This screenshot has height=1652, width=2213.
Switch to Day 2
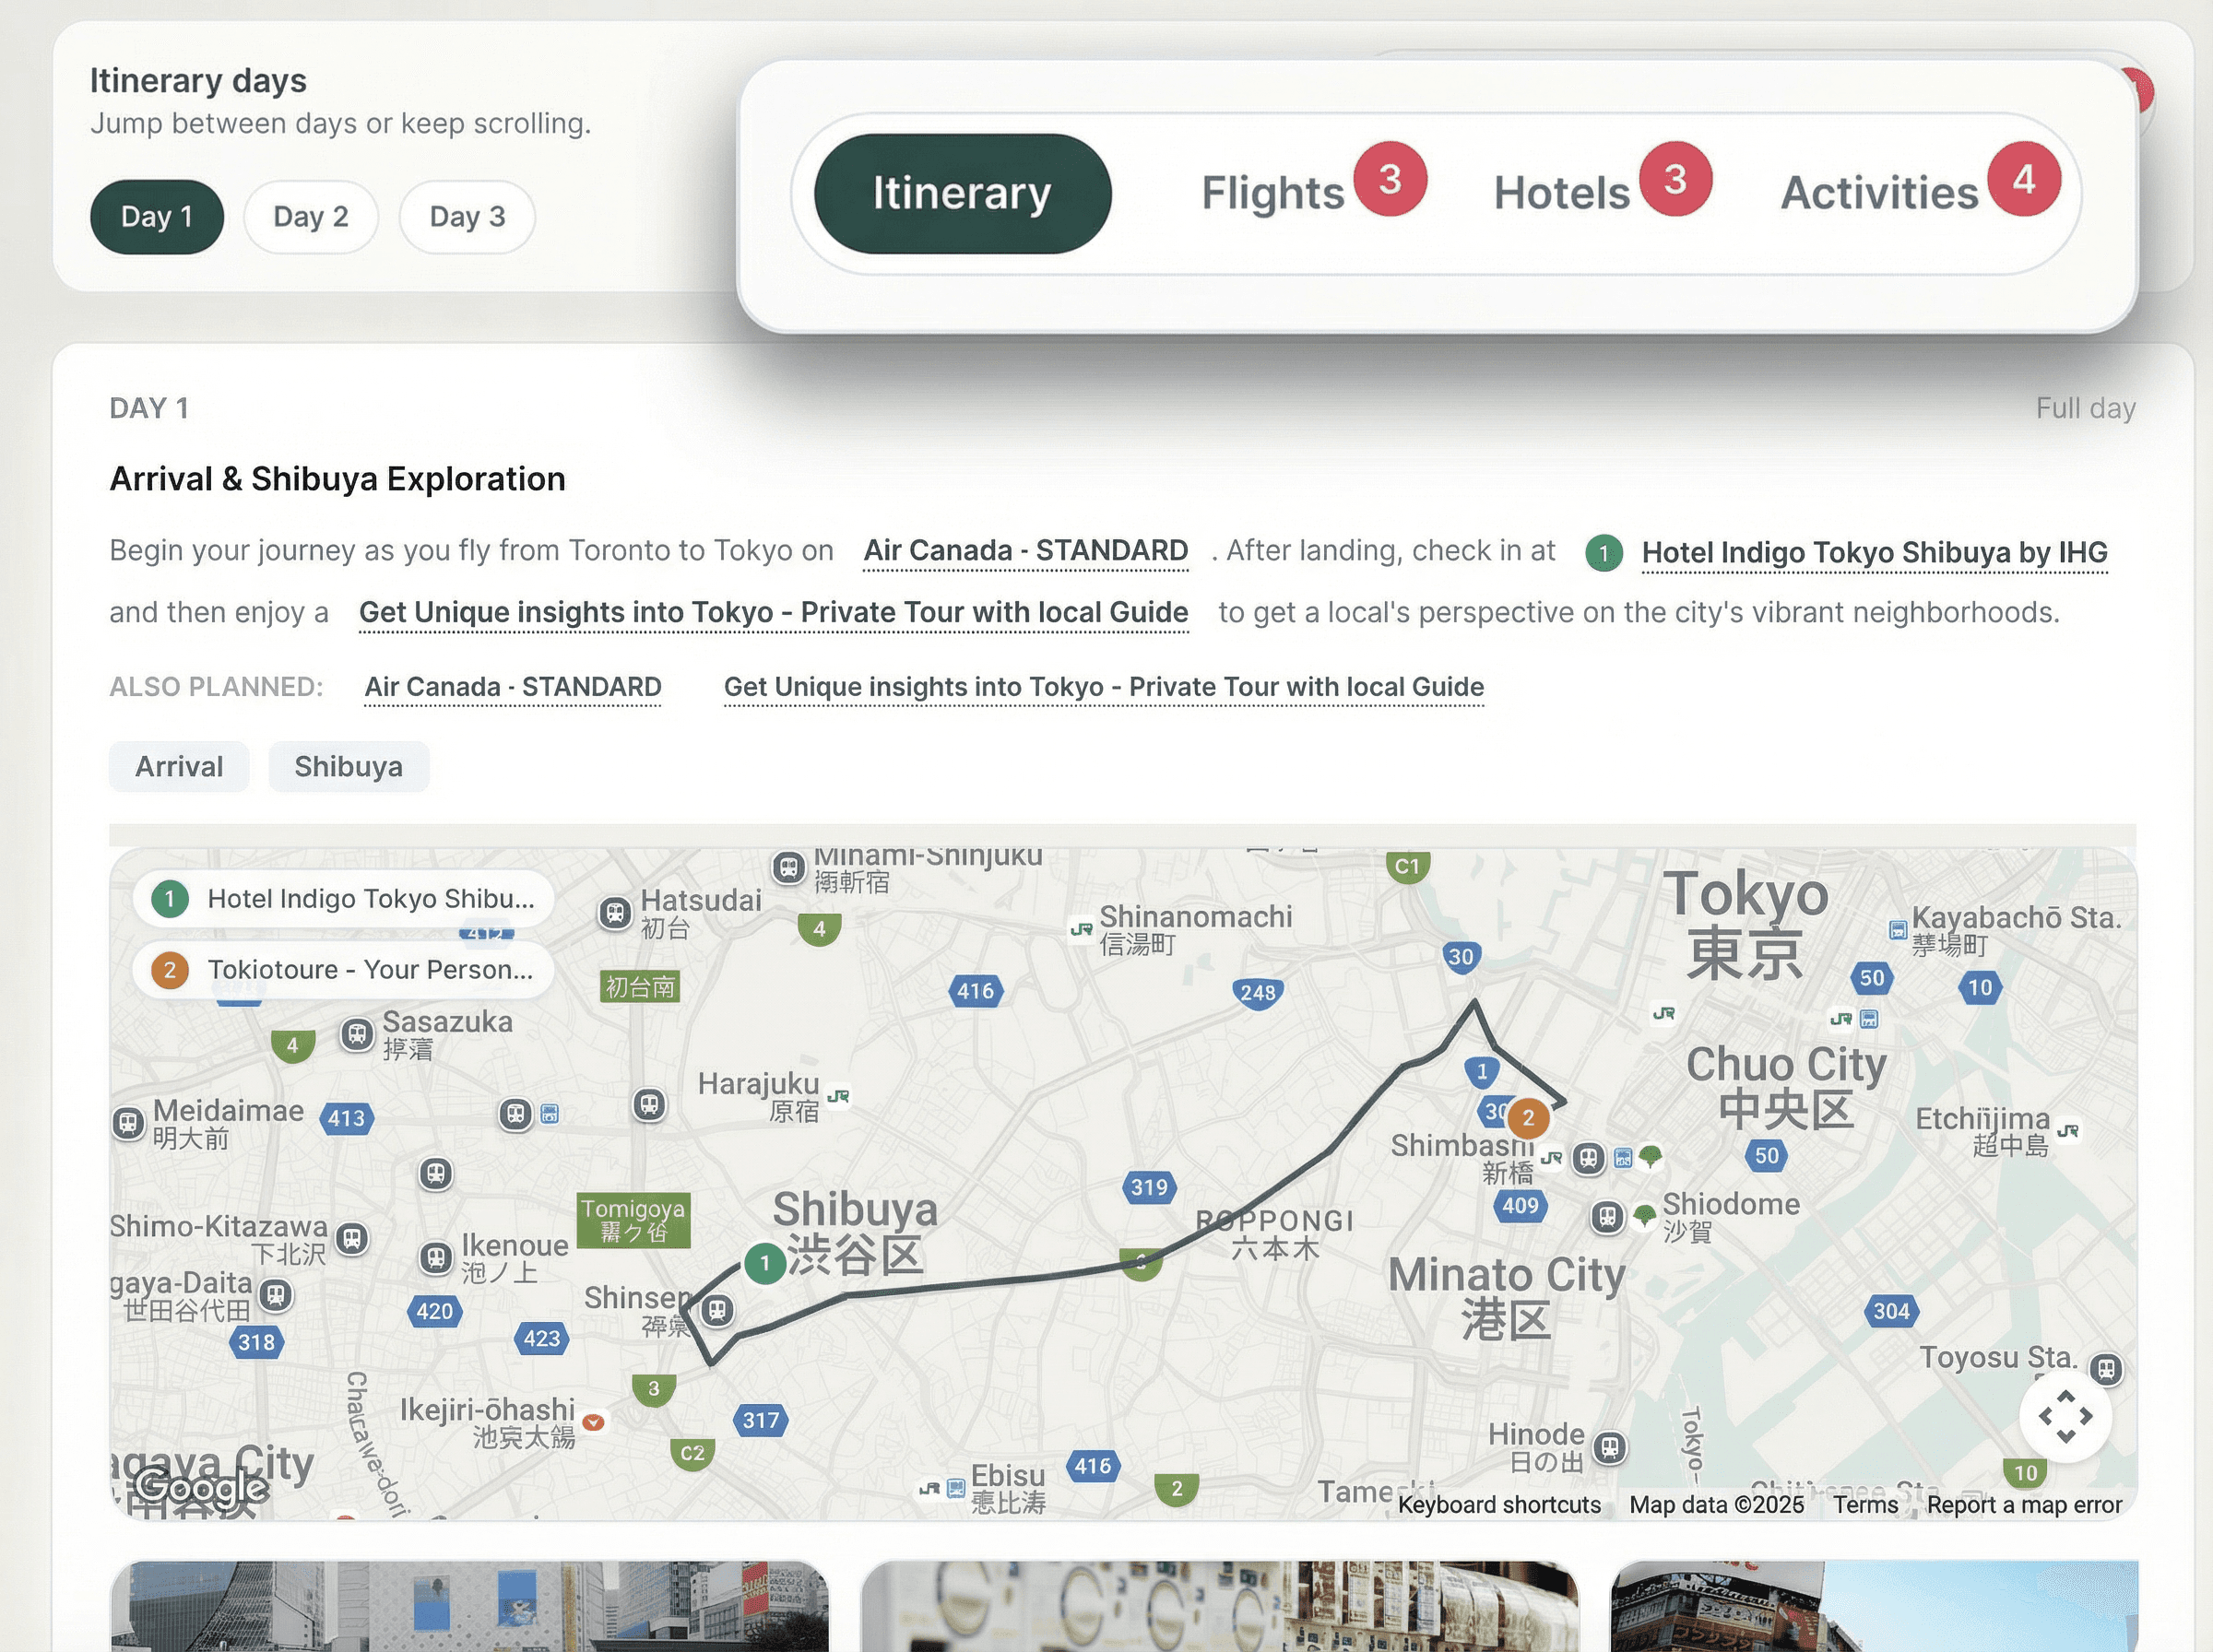[311, 217]
